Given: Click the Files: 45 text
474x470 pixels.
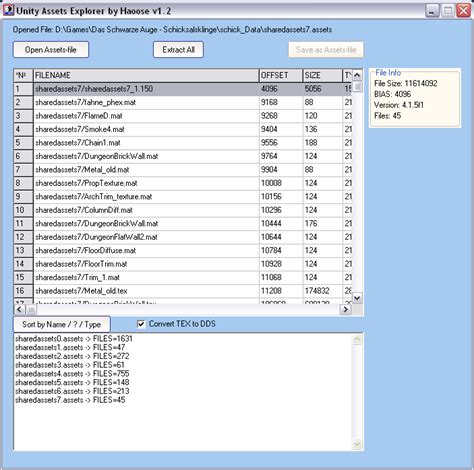Looking at the screenshot, I should point(387,116).
